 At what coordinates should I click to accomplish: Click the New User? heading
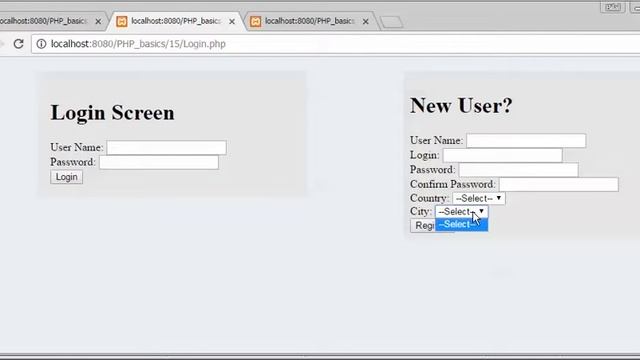click(461, 106)
